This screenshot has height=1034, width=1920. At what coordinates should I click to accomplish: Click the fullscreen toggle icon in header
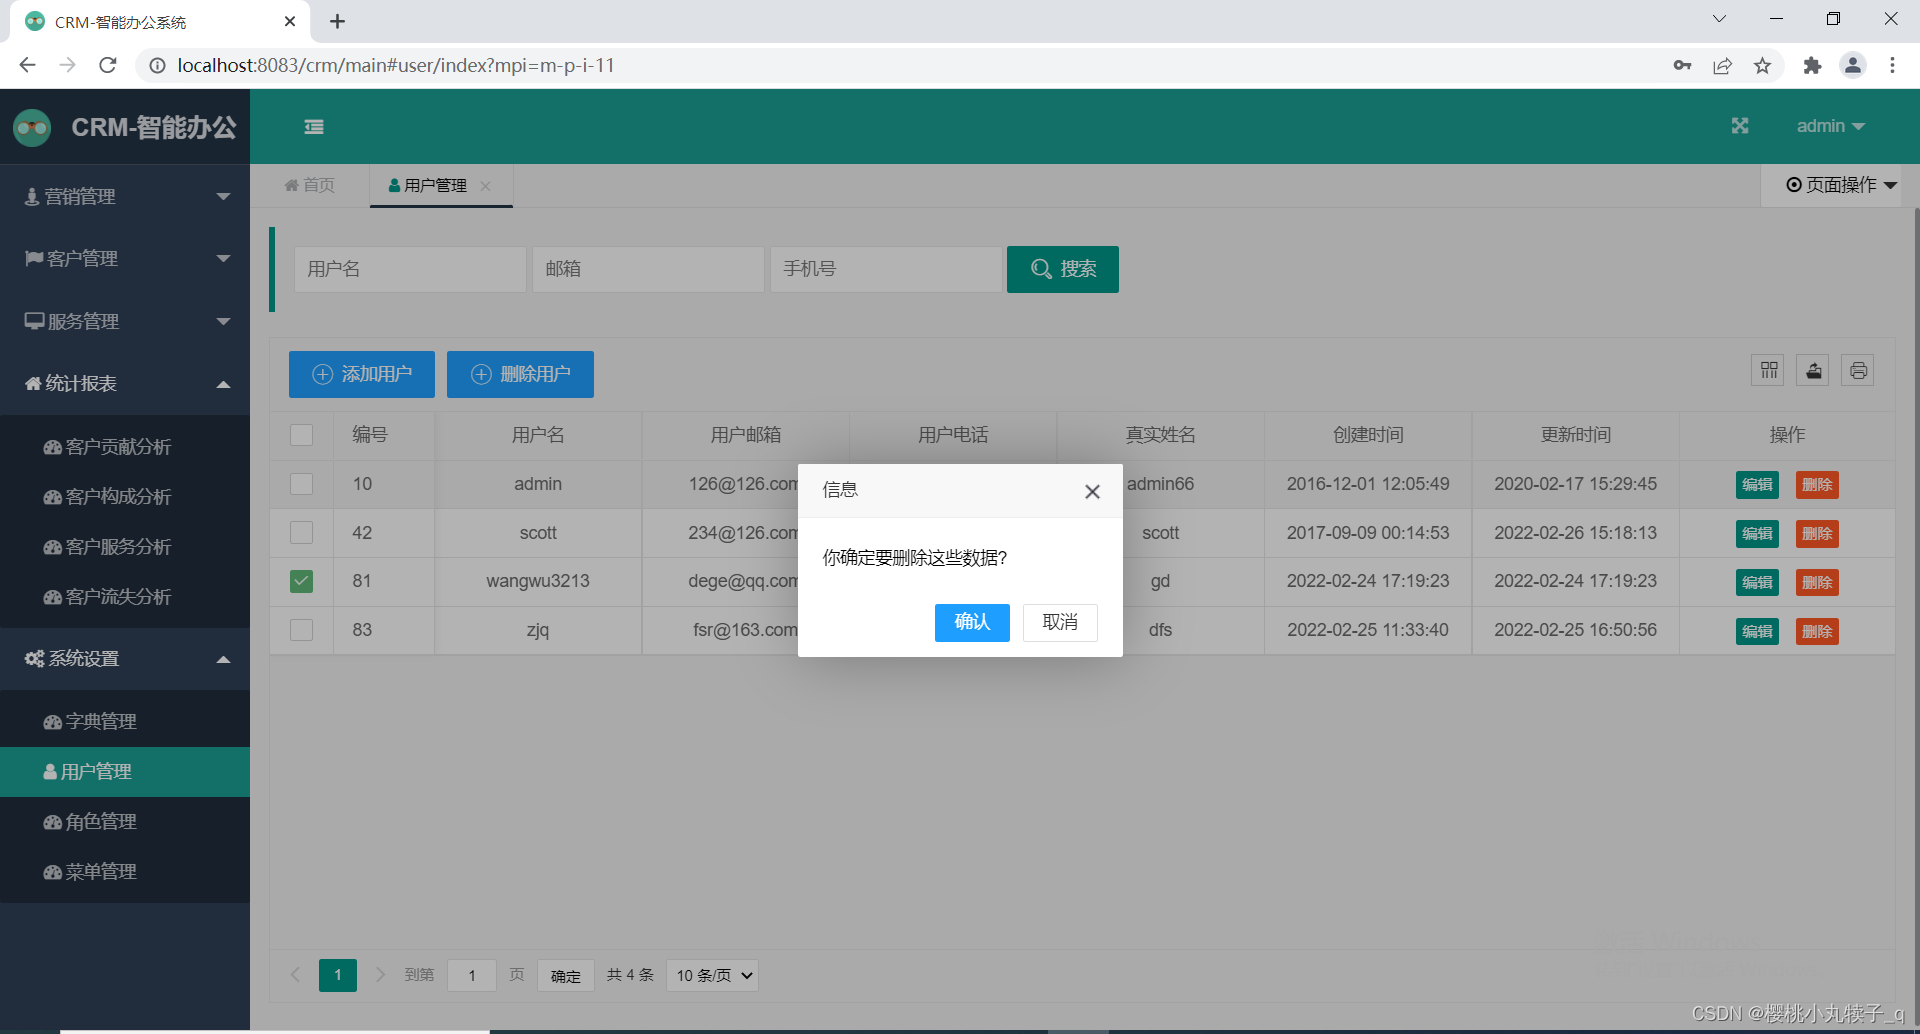click(1740, 126)
